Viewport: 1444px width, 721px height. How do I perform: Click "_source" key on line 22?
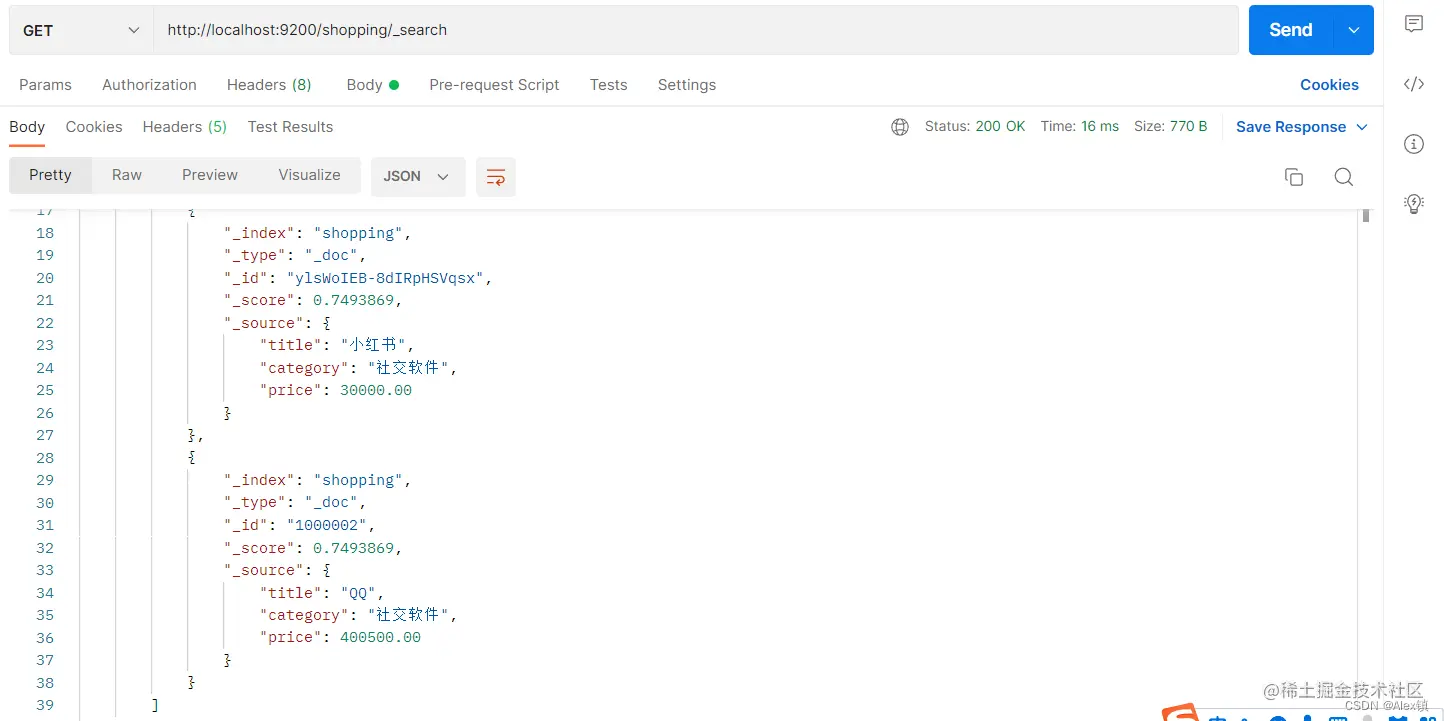[x=264, y=323]
